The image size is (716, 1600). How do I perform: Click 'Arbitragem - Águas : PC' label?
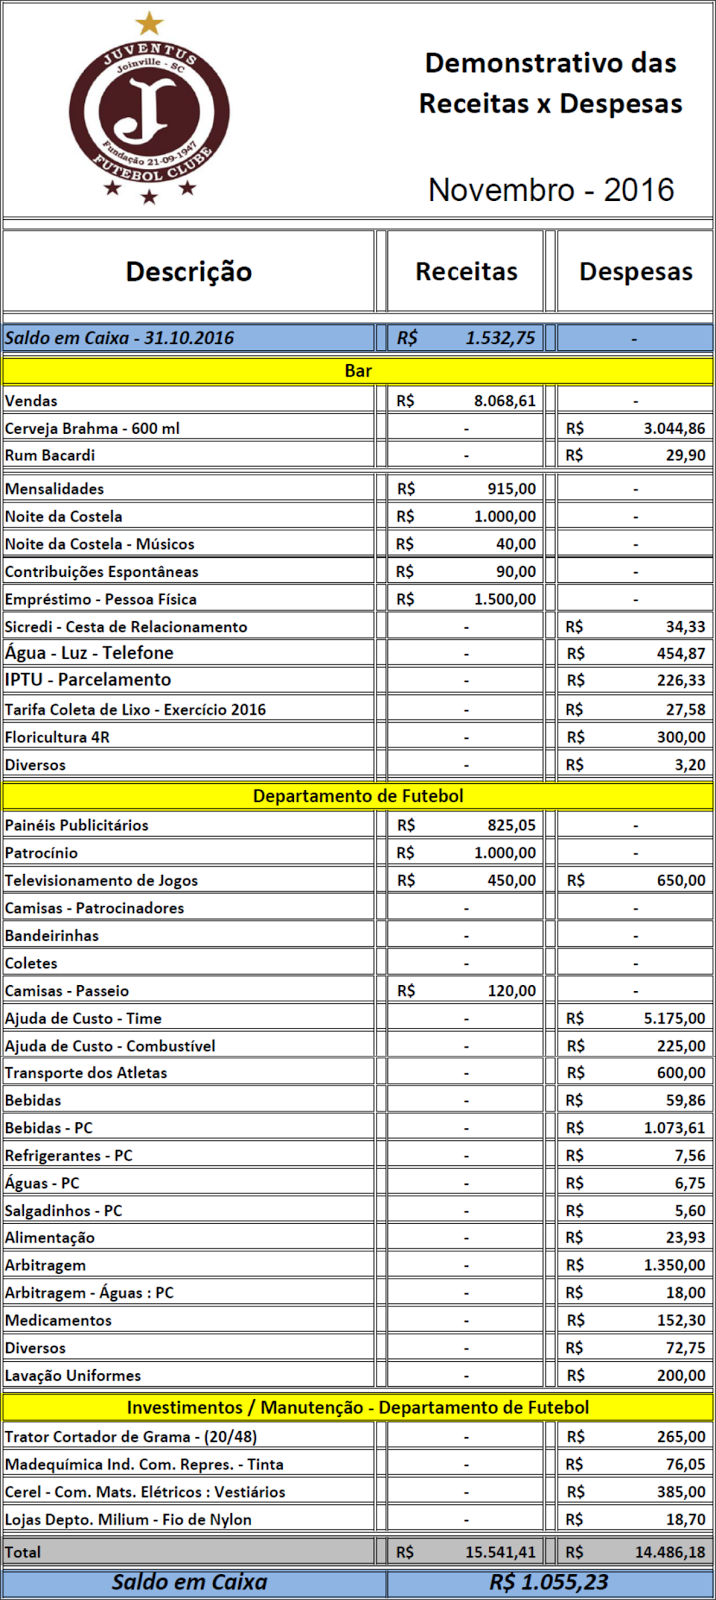(89, 1293)
